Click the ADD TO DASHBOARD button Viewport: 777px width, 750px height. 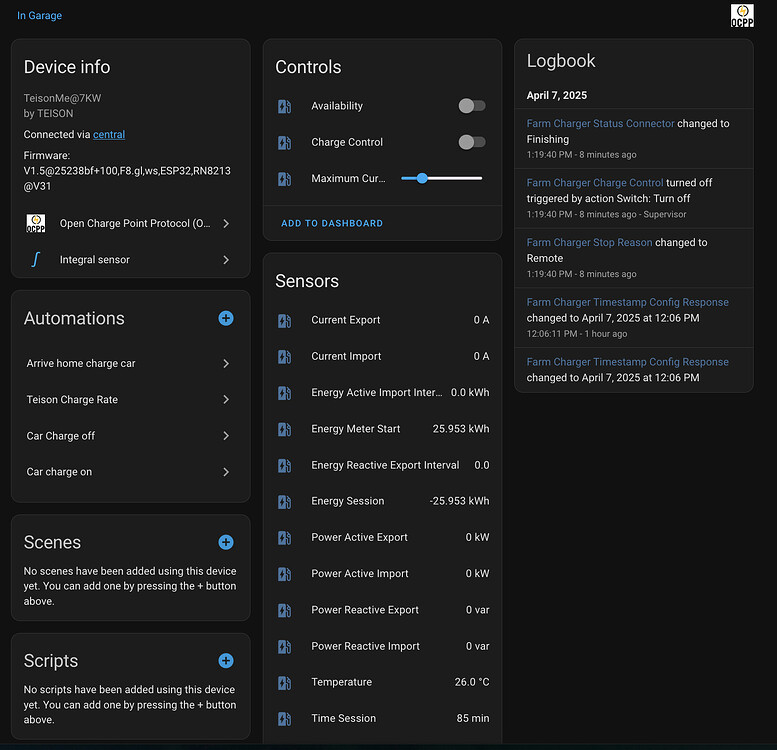[x=332, y=223]
